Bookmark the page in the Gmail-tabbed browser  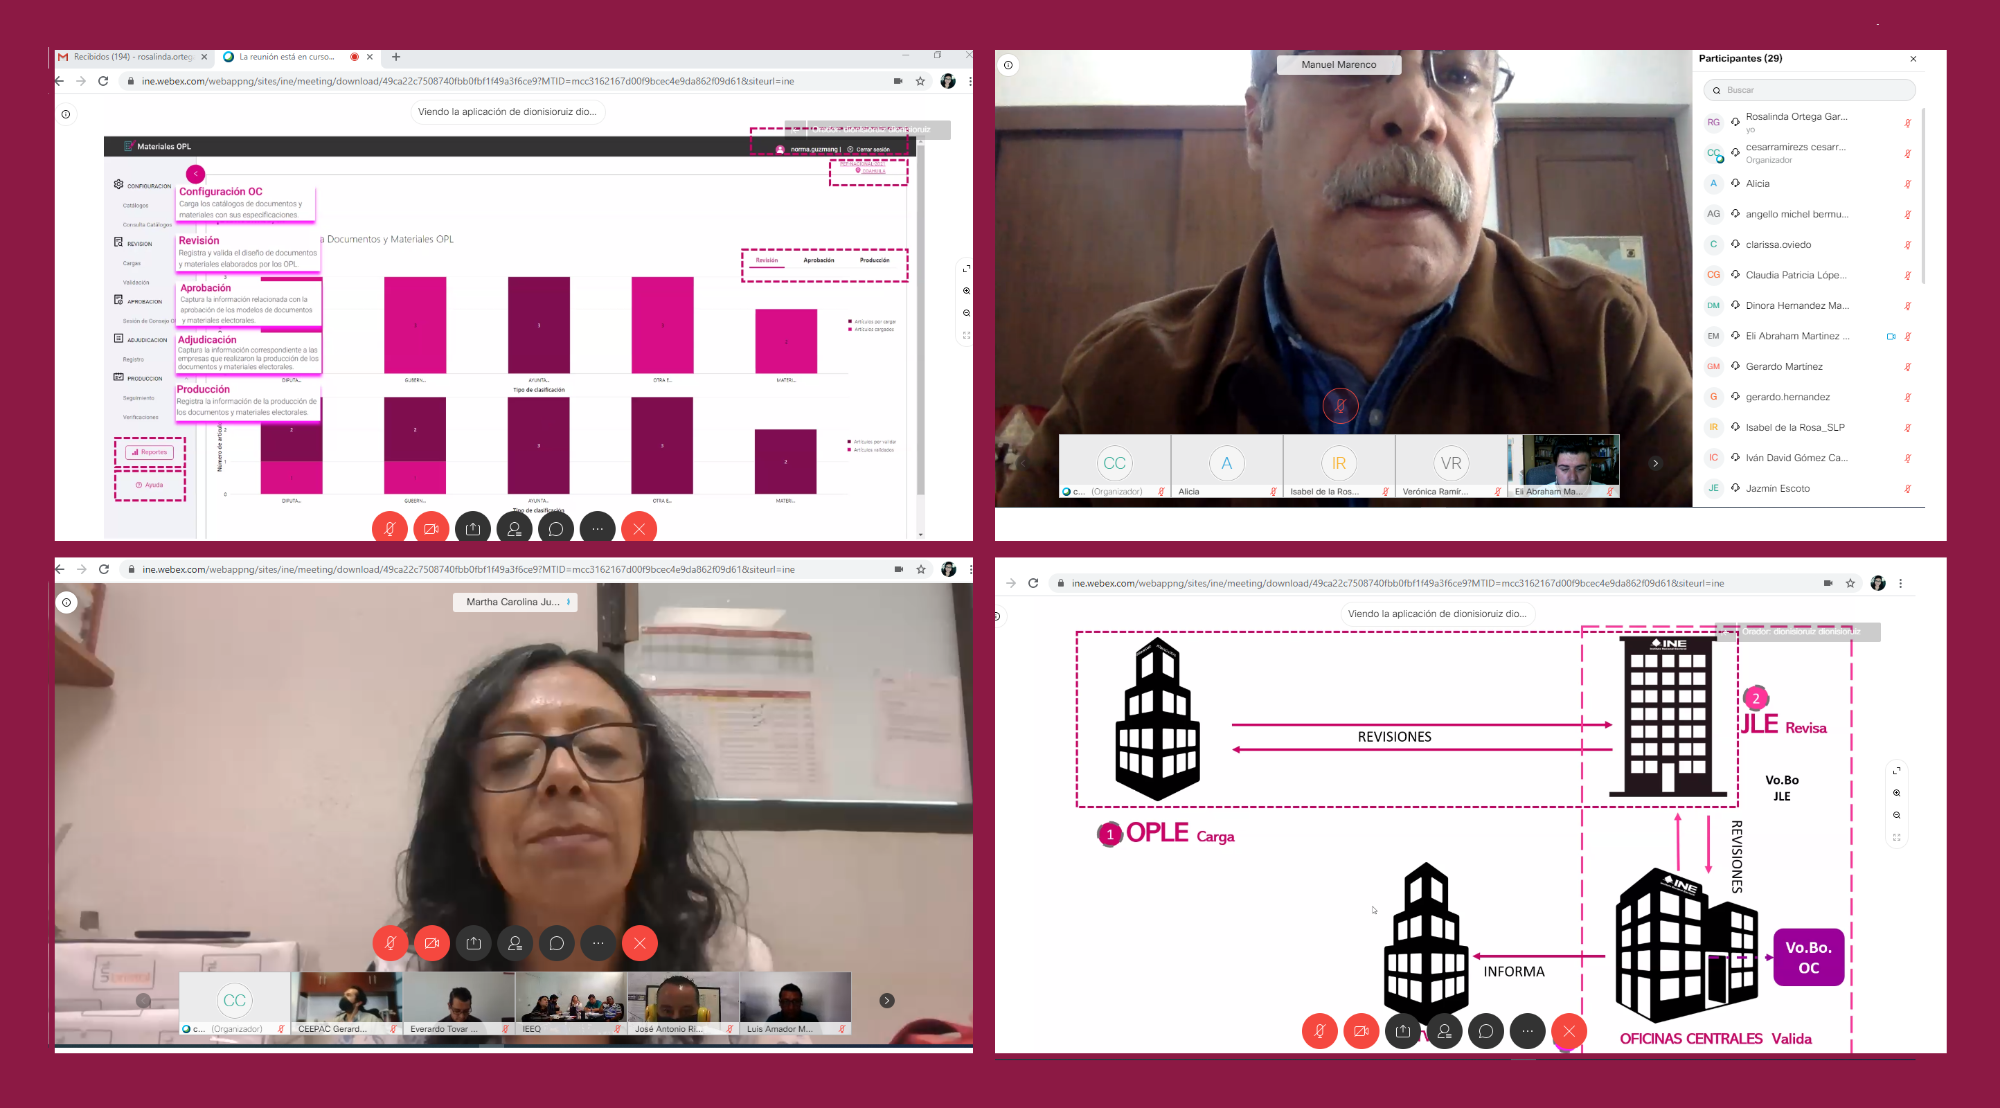[x=920, y=81]
